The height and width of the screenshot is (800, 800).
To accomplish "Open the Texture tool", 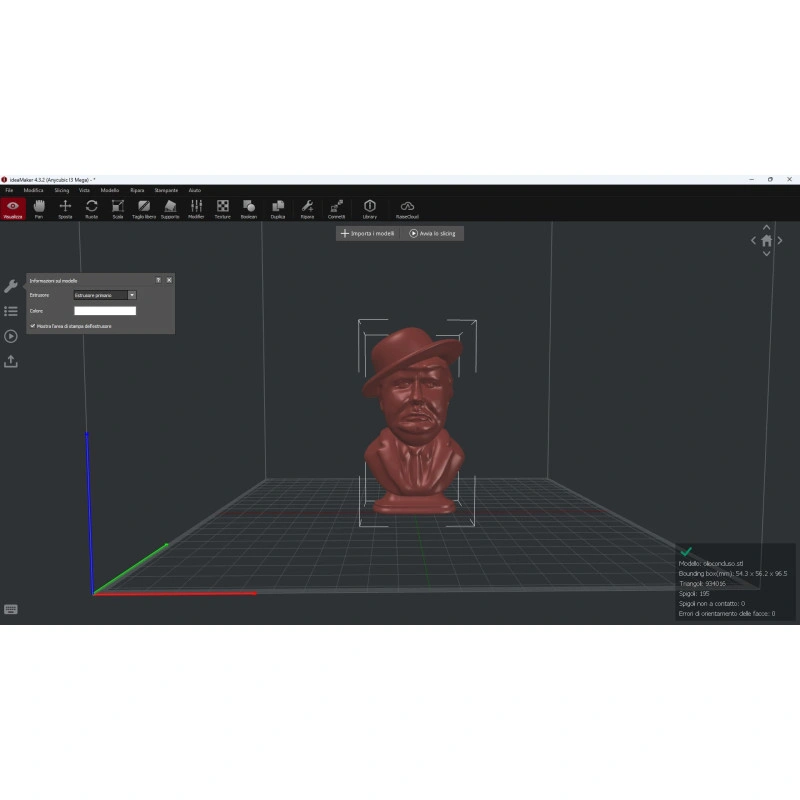I will 222,209.
